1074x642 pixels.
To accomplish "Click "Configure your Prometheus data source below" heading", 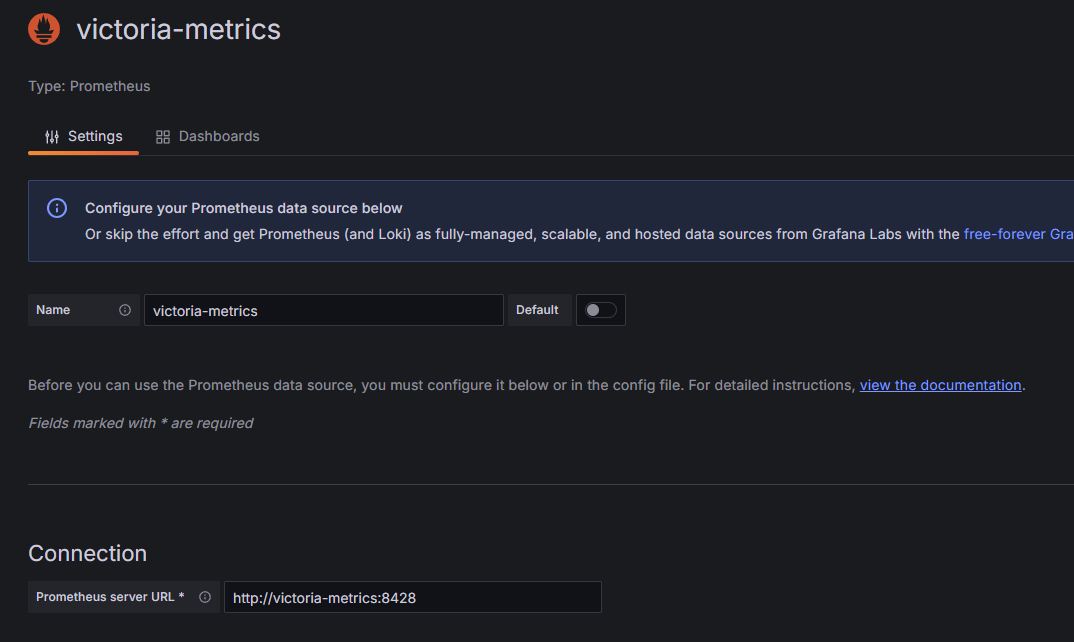I will pyautogui.click(x=243, y=208).
